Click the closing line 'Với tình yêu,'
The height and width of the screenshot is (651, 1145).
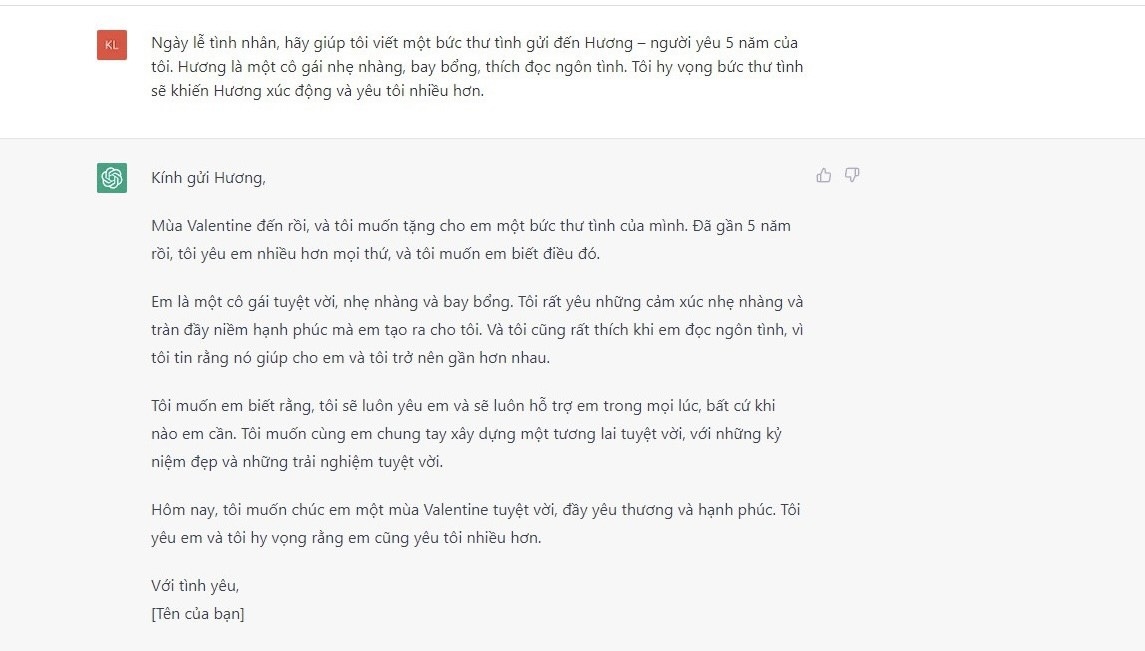point(195,585)
